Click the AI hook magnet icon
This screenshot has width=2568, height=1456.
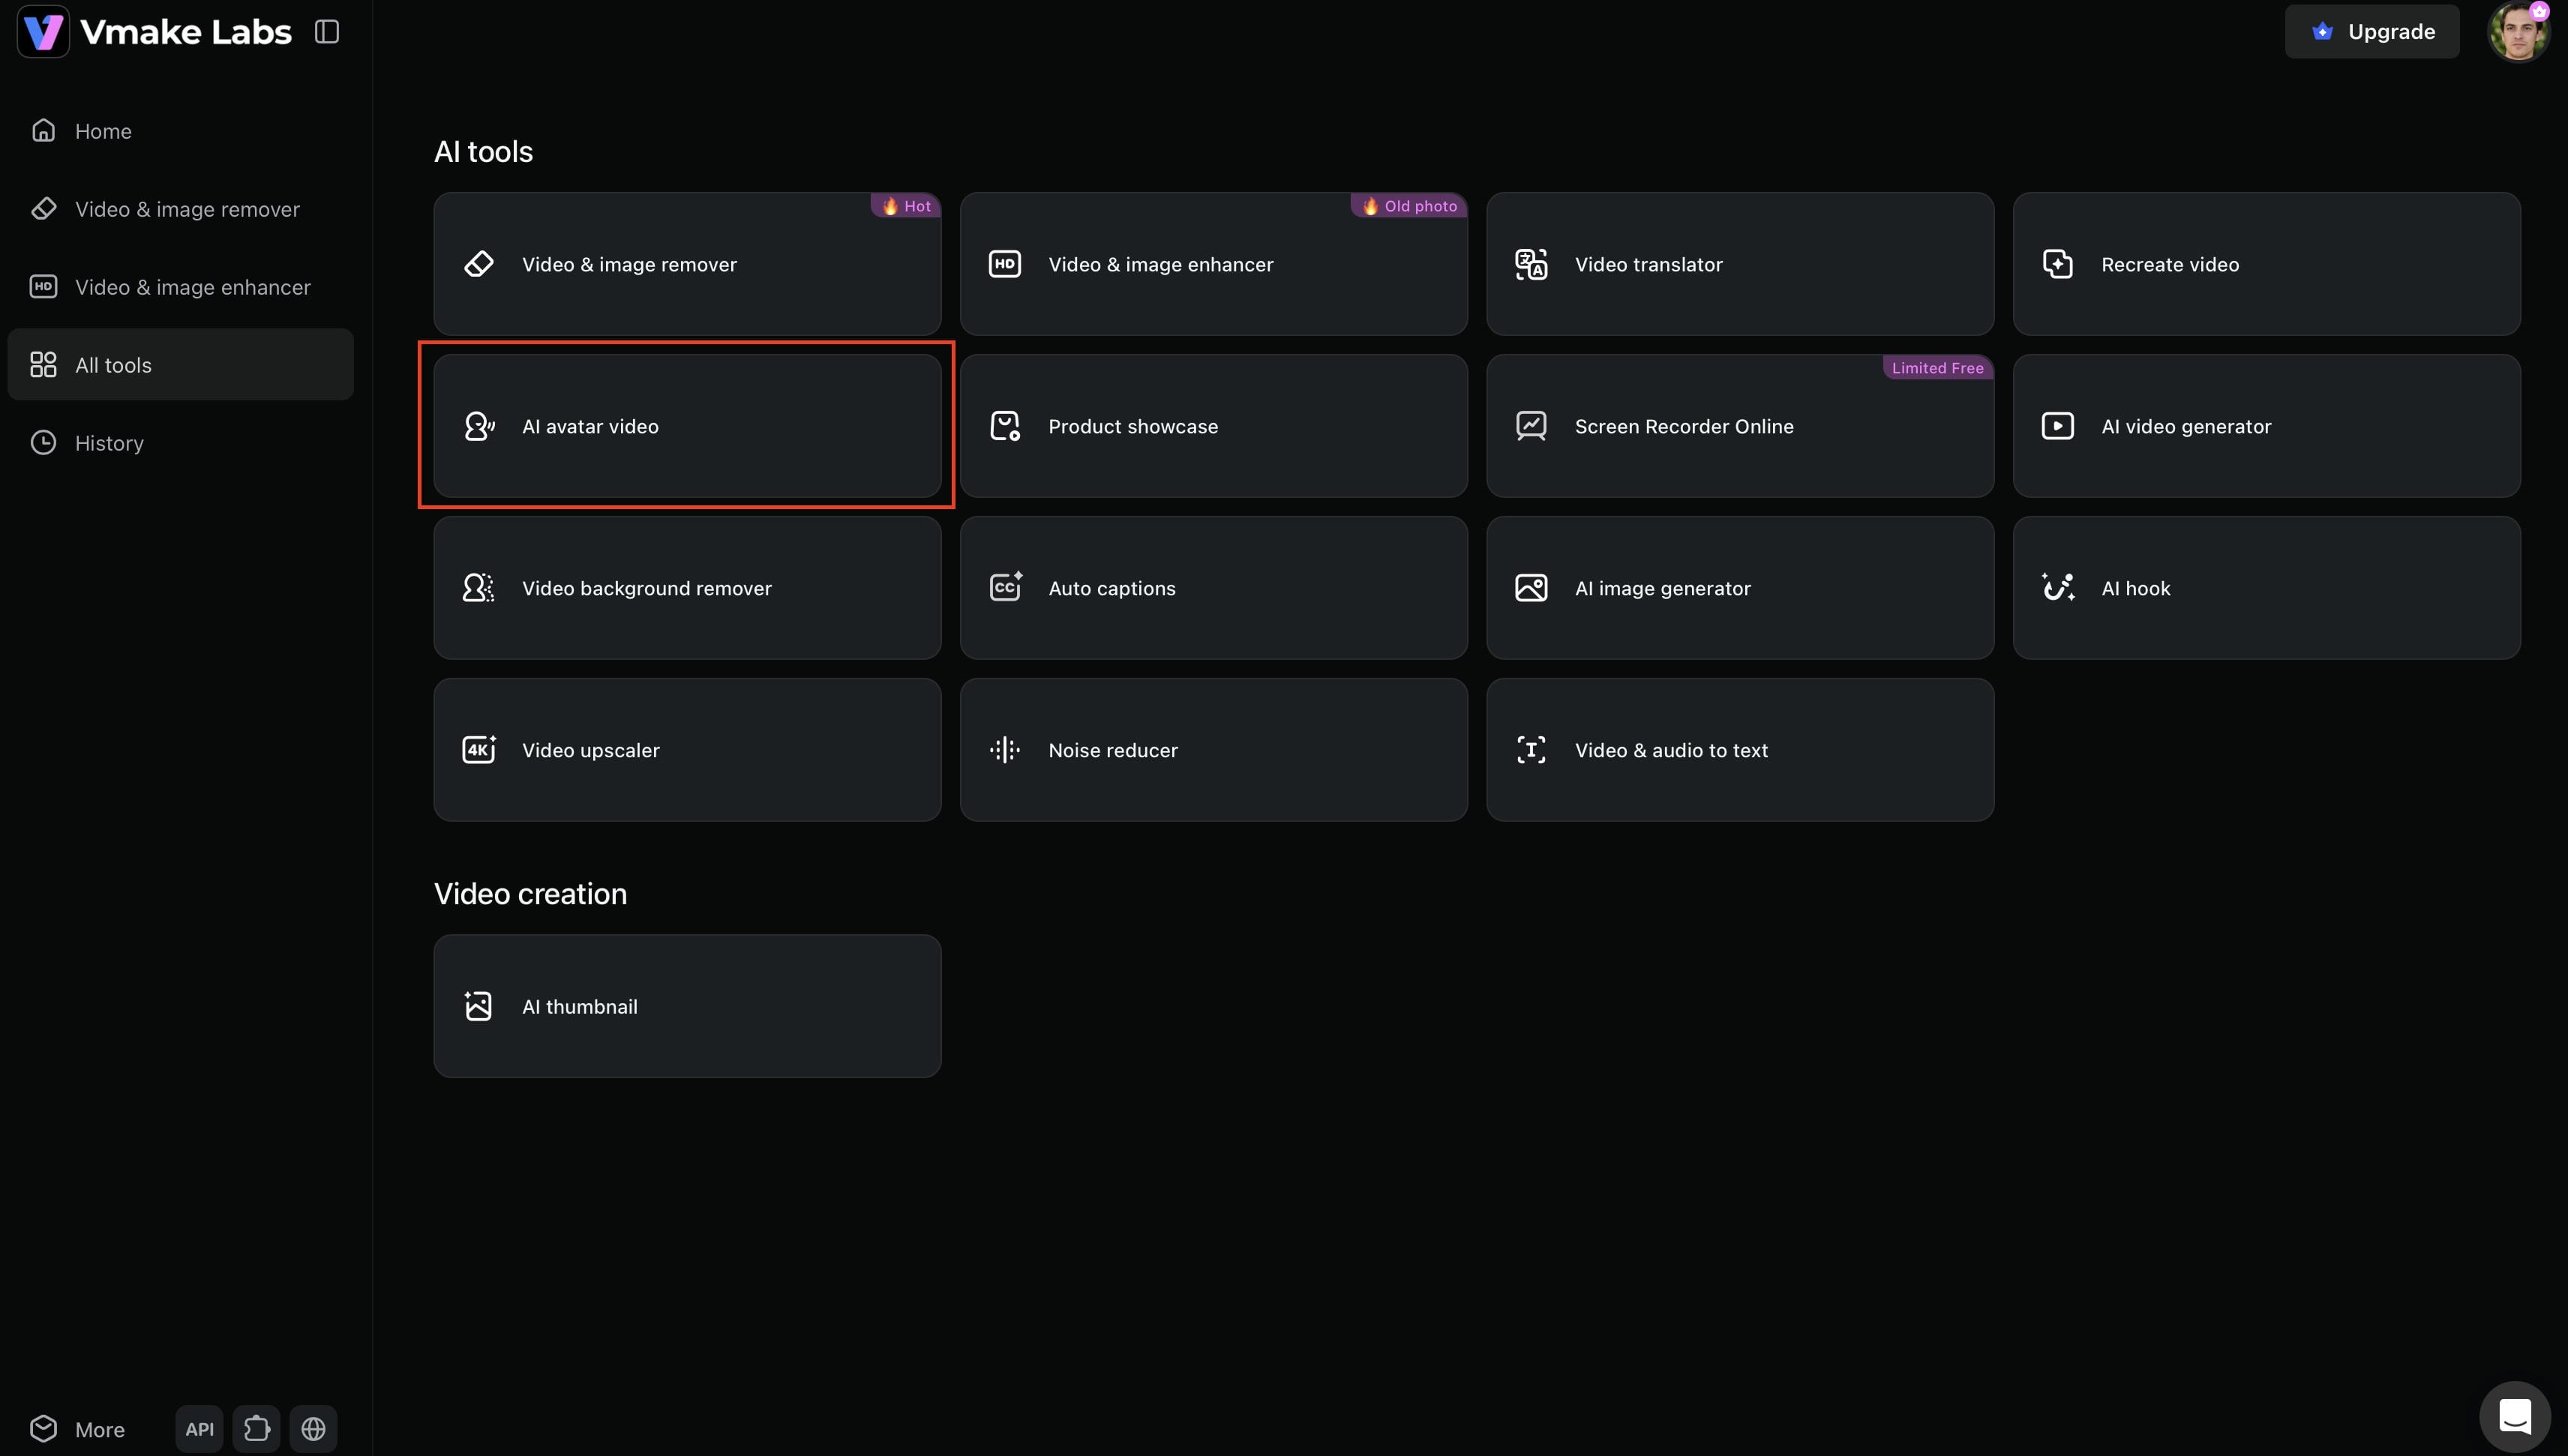tap(2058, 588)
